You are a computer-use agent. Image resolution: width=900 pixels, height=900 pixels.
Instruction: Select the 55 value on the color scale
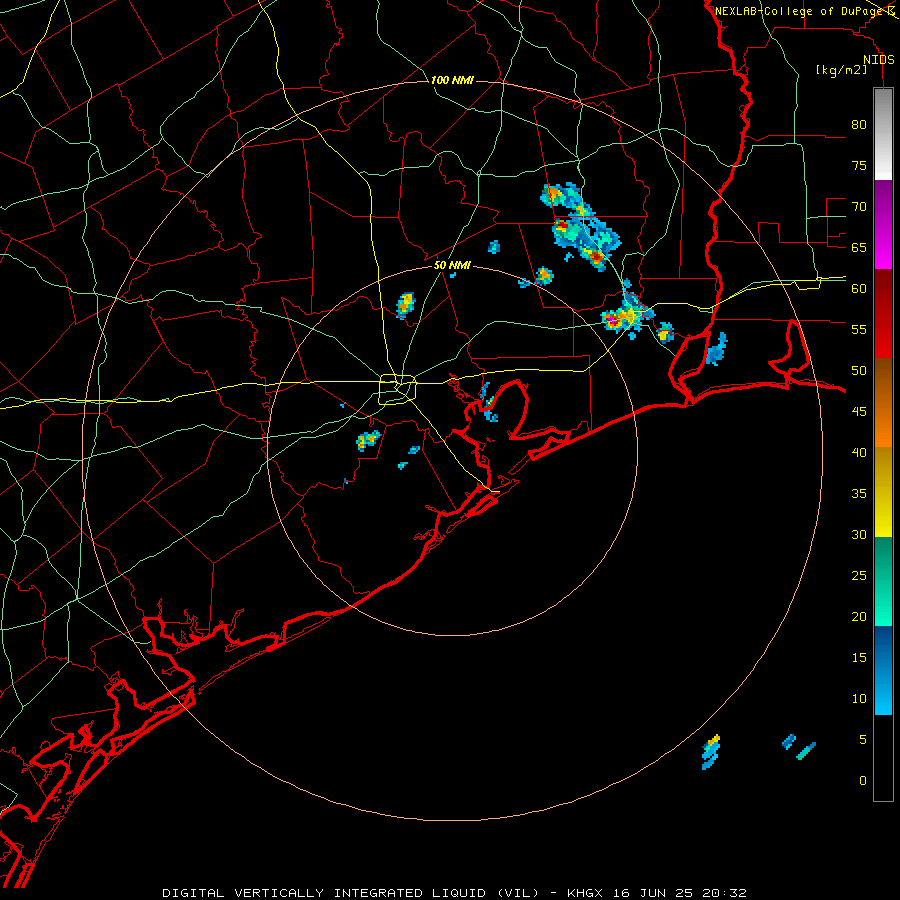tap(859, 329)
